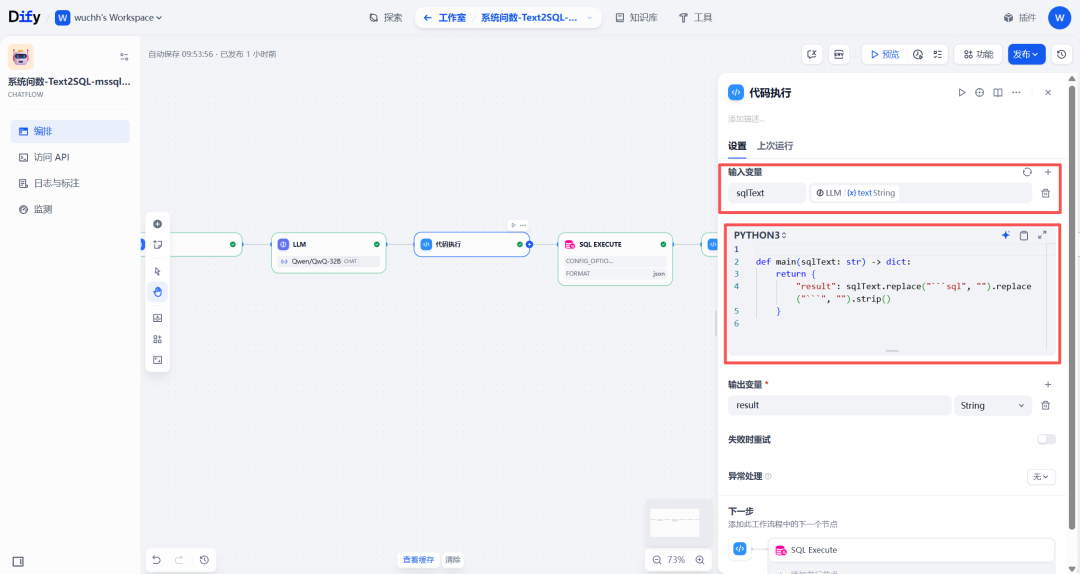Open 日志与标注 in the left sidebar
This screenshot has width=1080, height=574.
[70, 183]
